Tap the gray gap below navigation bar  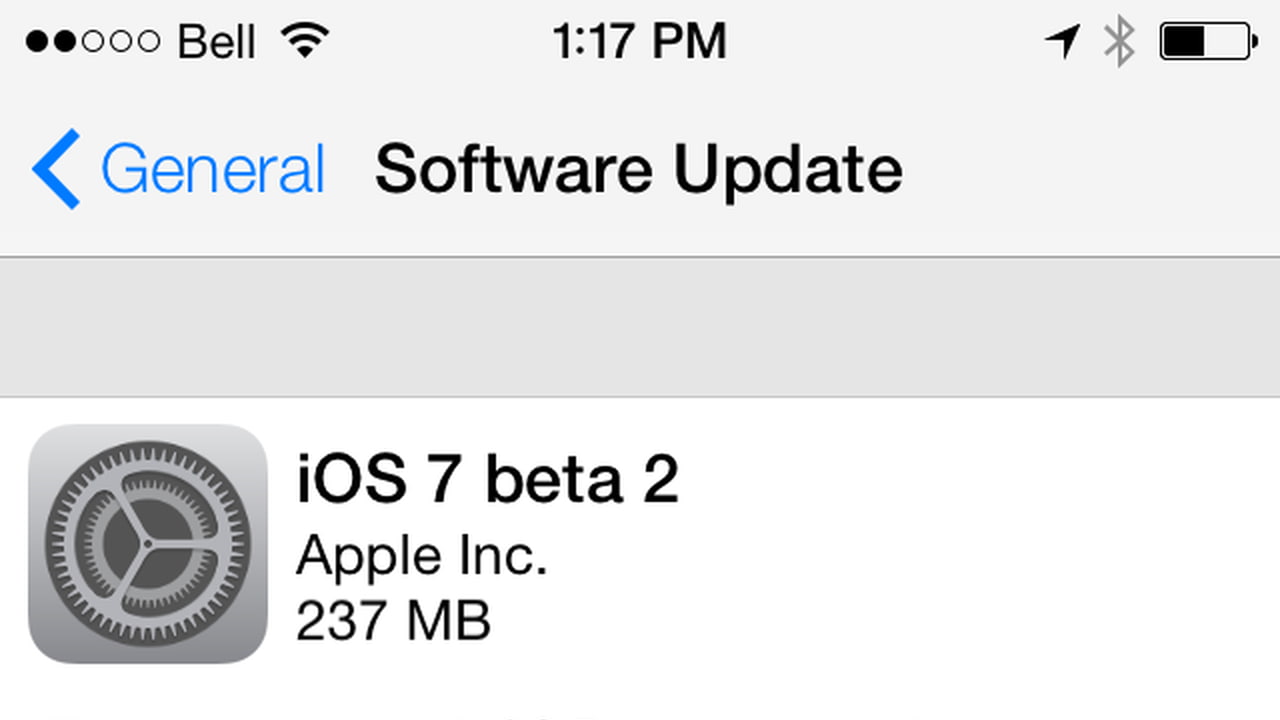coord(640,327)
